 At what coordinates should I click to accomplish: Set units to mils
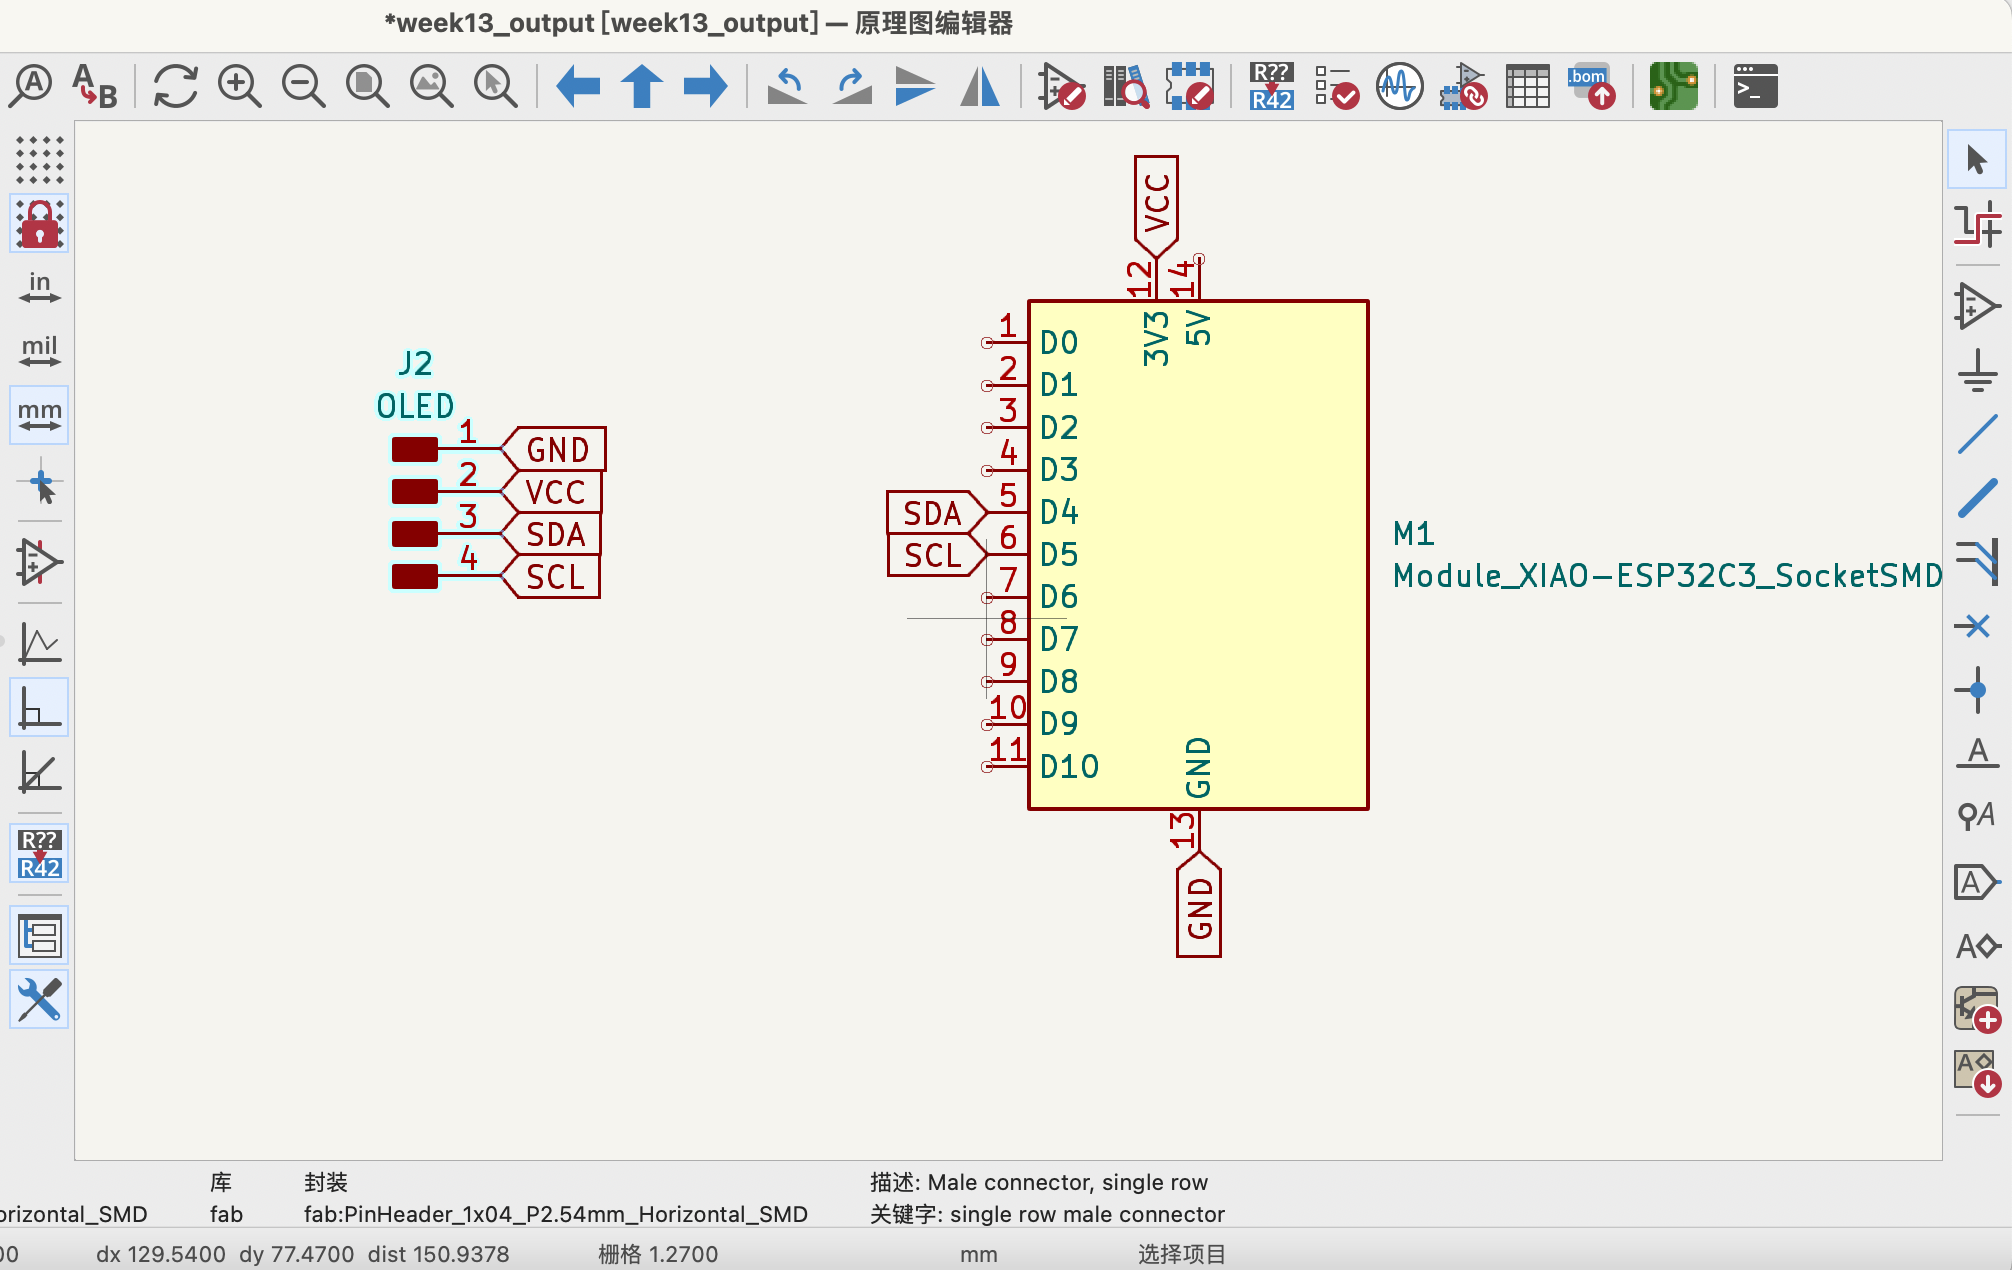[40, 352]
